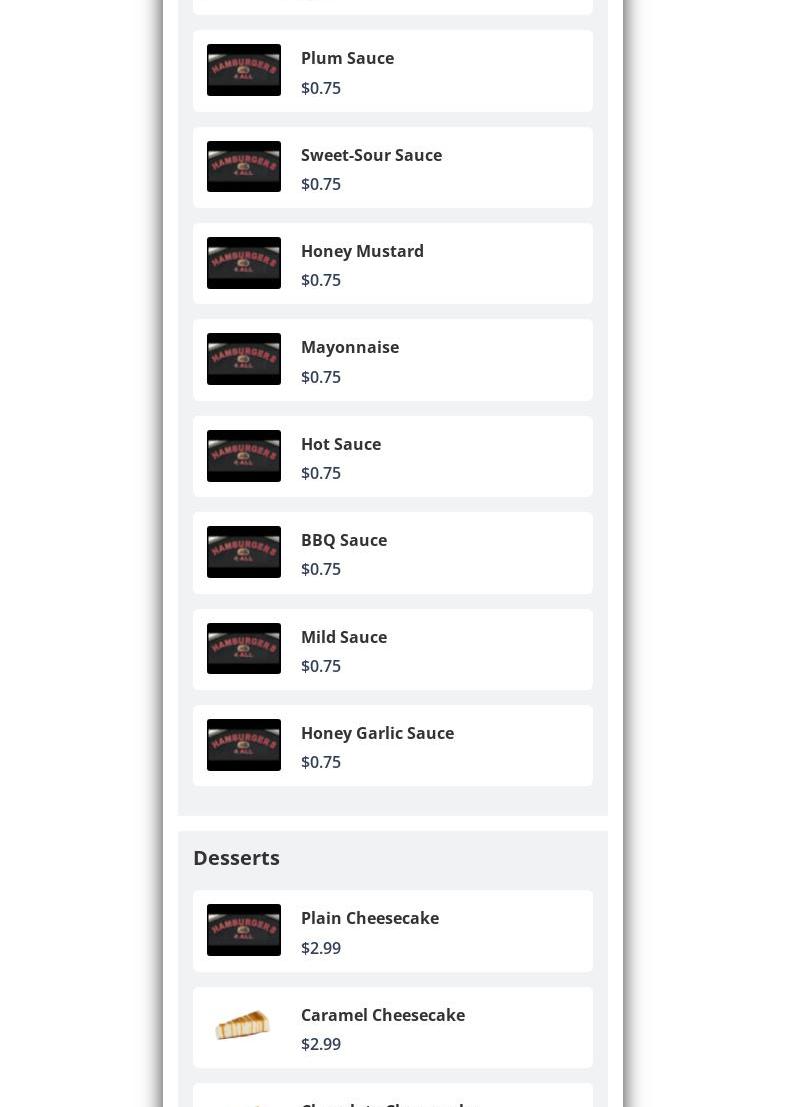Tap the Mild Sauce logo image

point(244,649)
